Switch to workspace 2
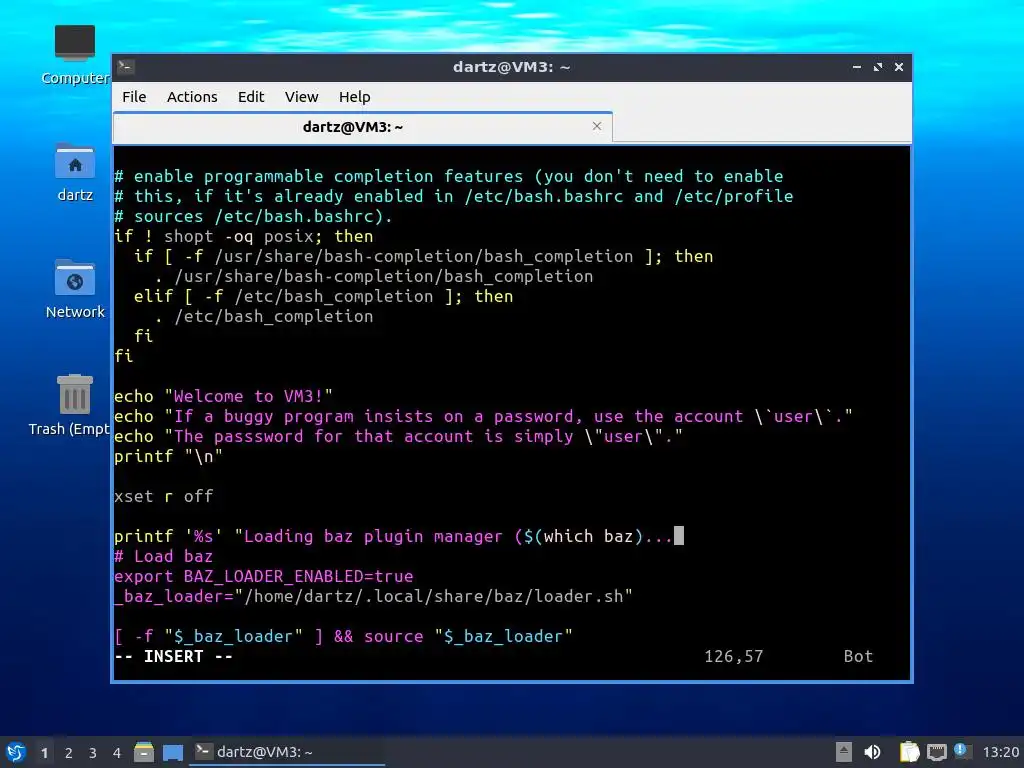1024x768 pixels. 69,753
